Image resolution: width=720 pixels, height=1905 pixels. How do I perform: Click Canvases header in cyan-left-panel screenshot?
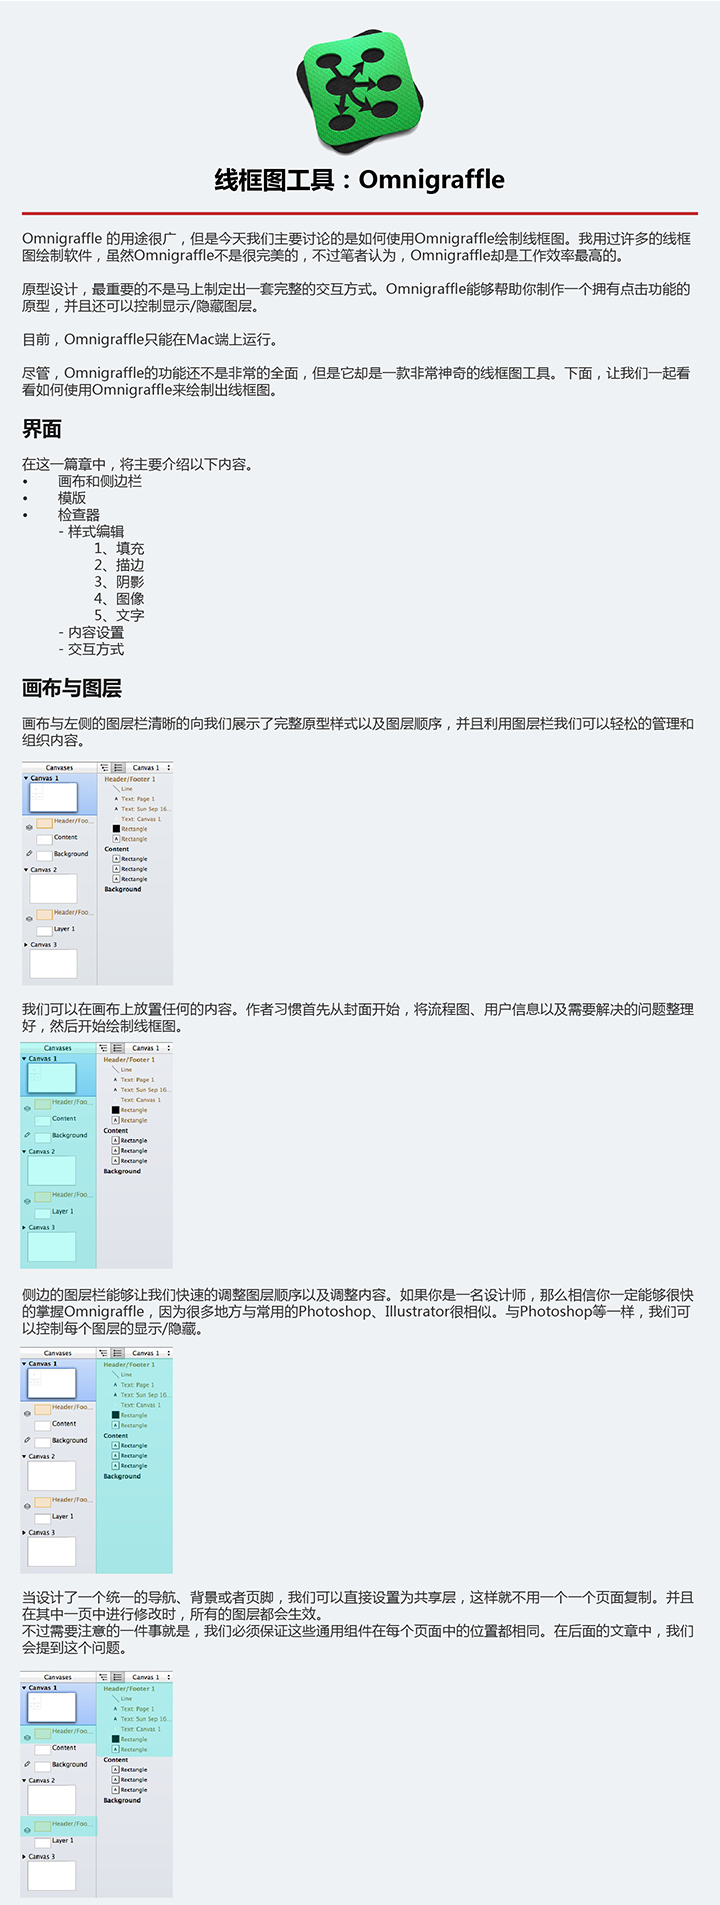(x=58, y=1048)
